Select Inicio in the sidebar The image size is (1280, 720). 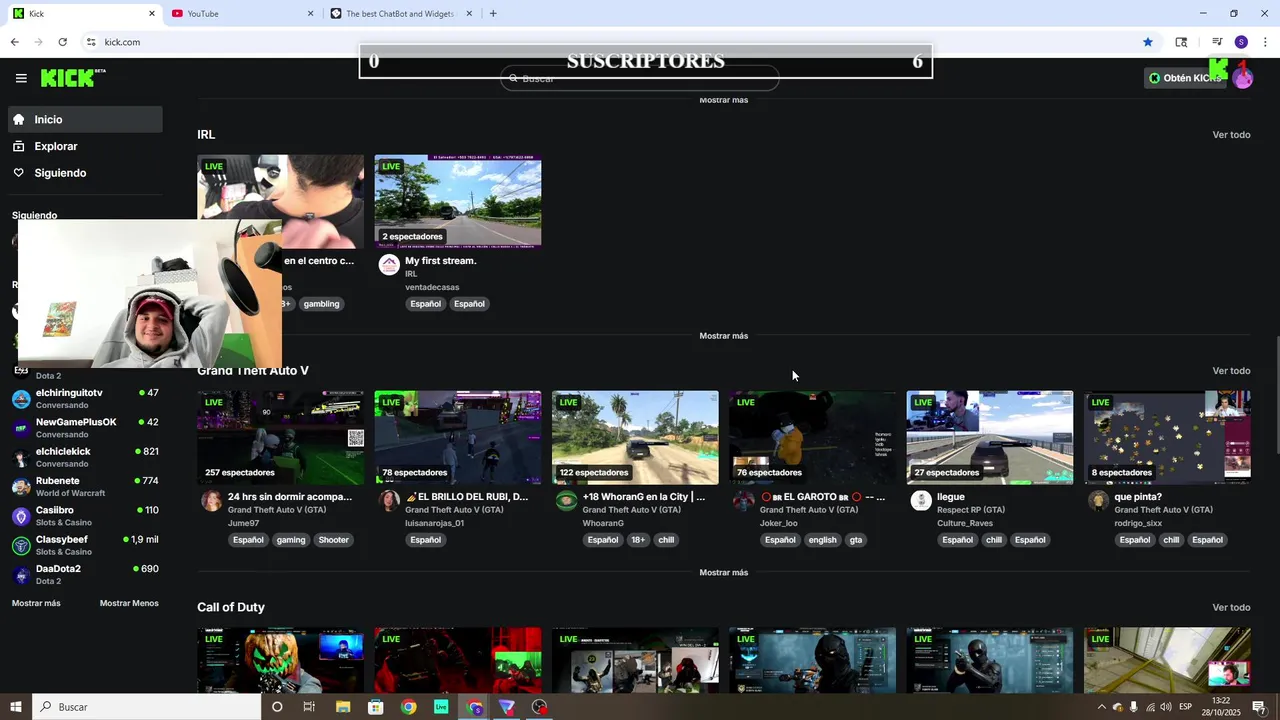tap(86, 119)
